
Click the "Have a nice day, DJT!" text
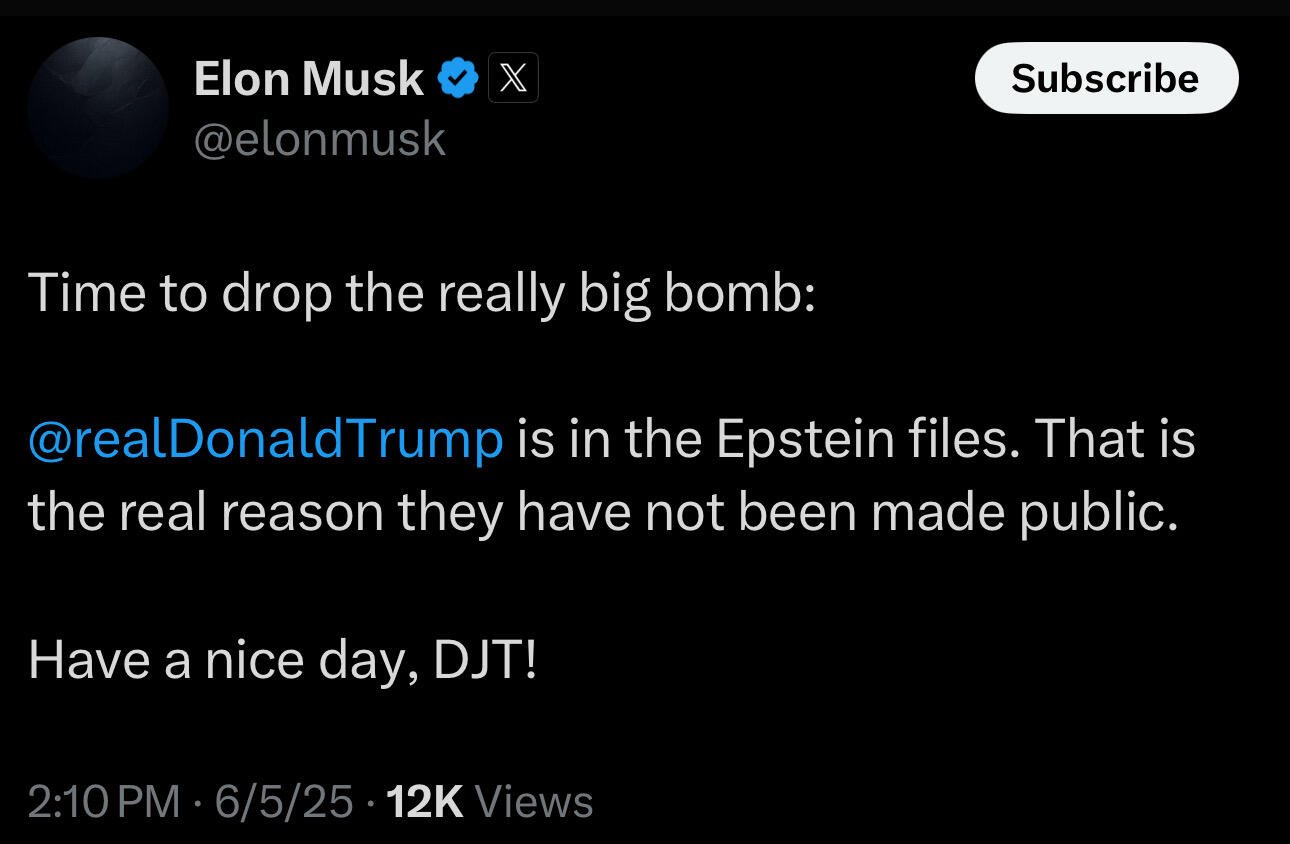pos(283,660)
